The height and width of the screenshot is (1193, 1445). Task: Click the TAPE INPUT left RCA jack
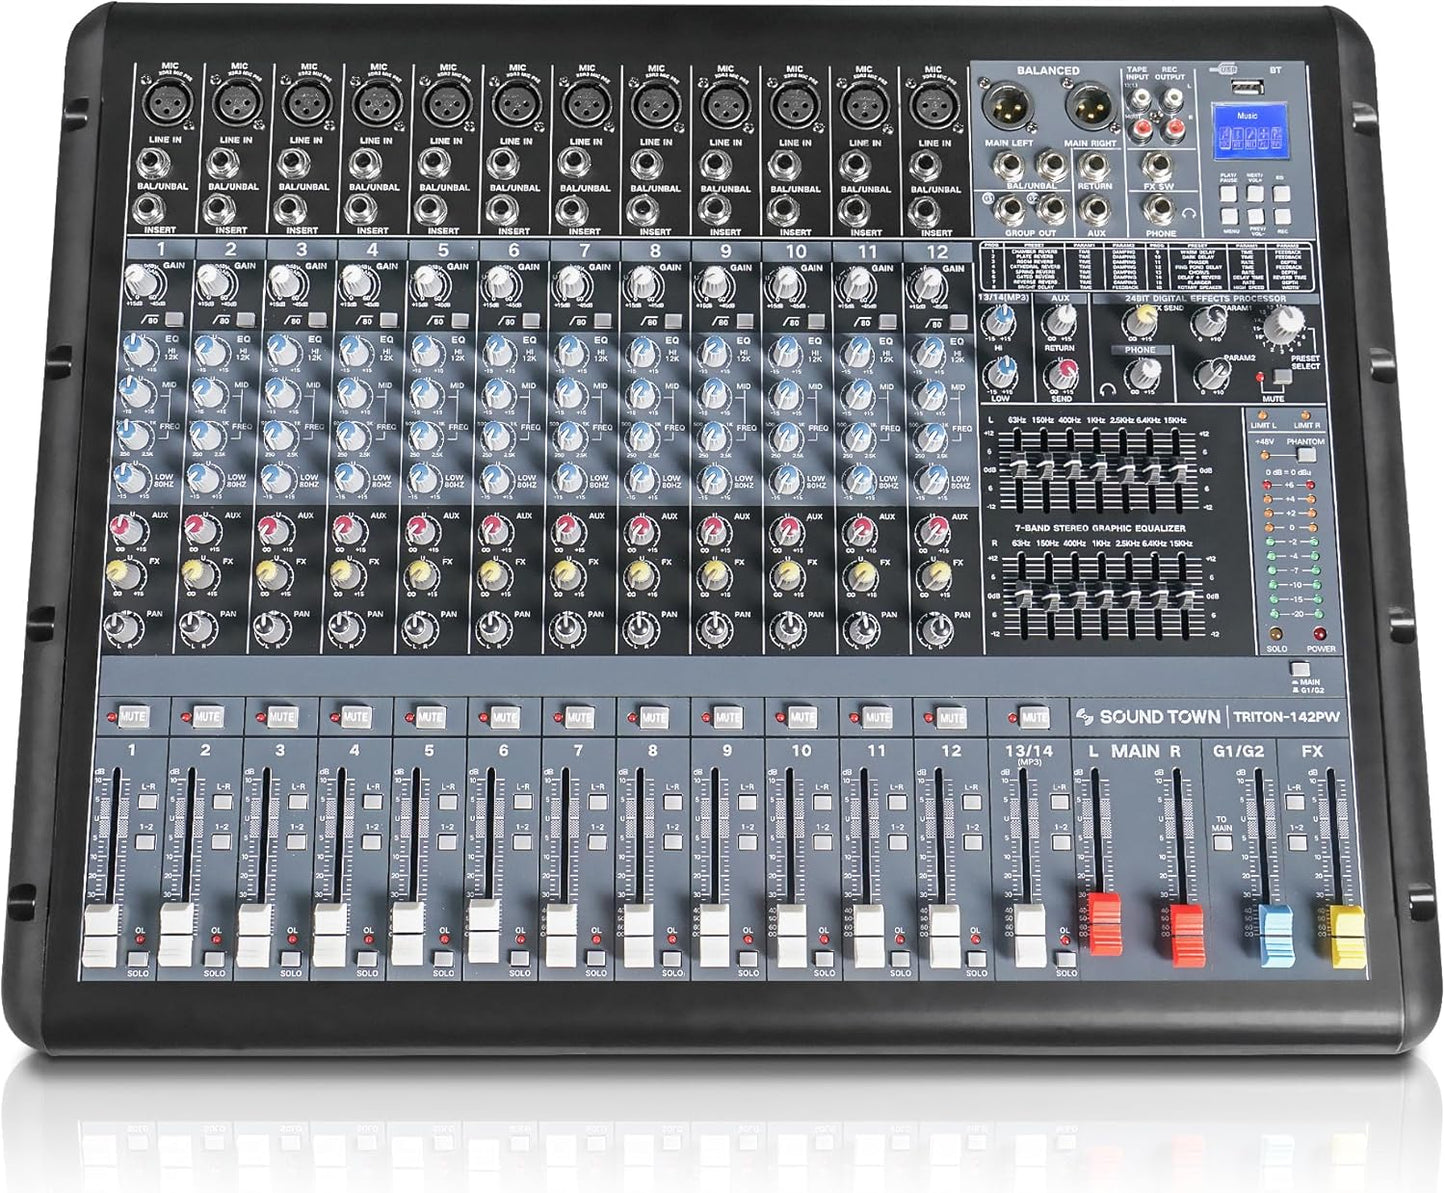pos(1141,99)
